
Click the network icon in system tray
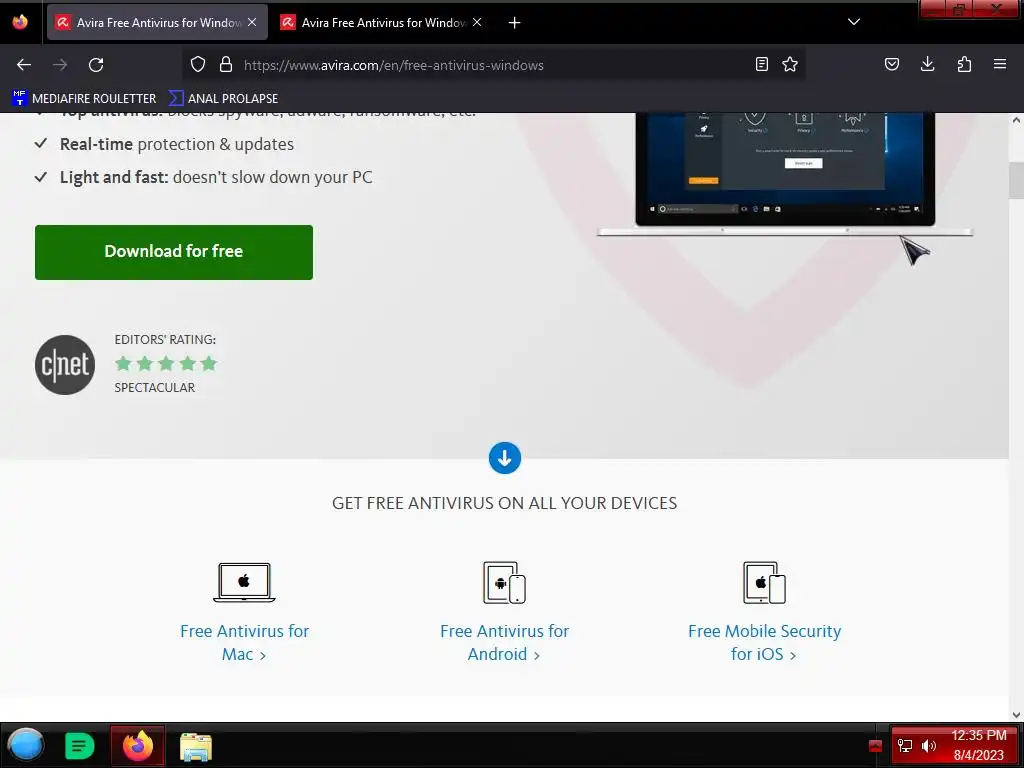pos(904,746)
